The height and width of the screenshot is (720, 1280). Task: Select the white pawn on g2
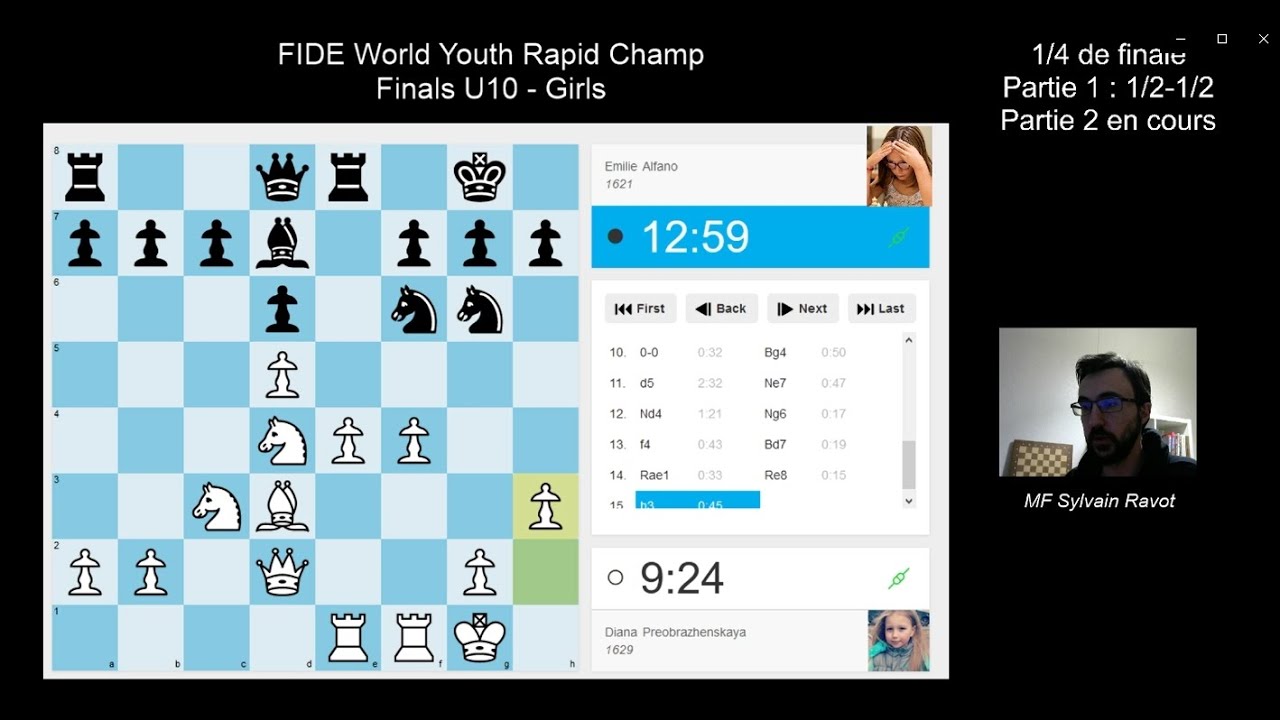[x=480, y=573]
